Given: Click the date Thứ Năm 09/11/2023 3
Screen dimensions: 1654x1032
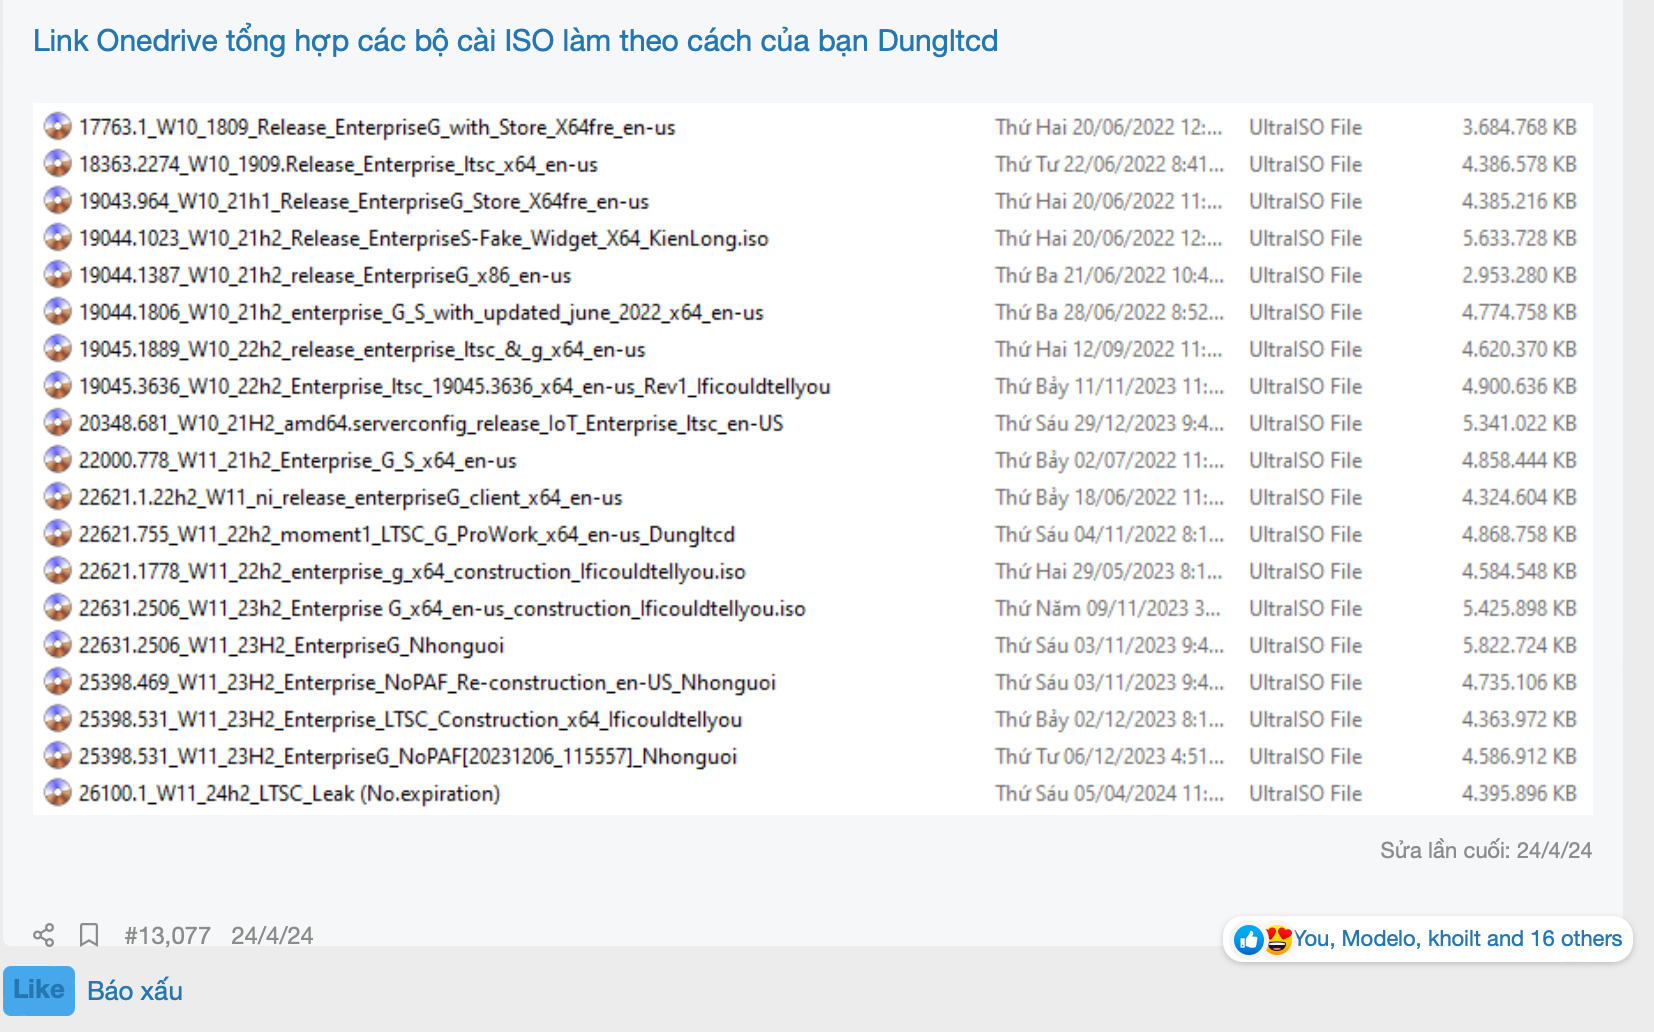Looking at the screenshot, I should point(1109,608).
